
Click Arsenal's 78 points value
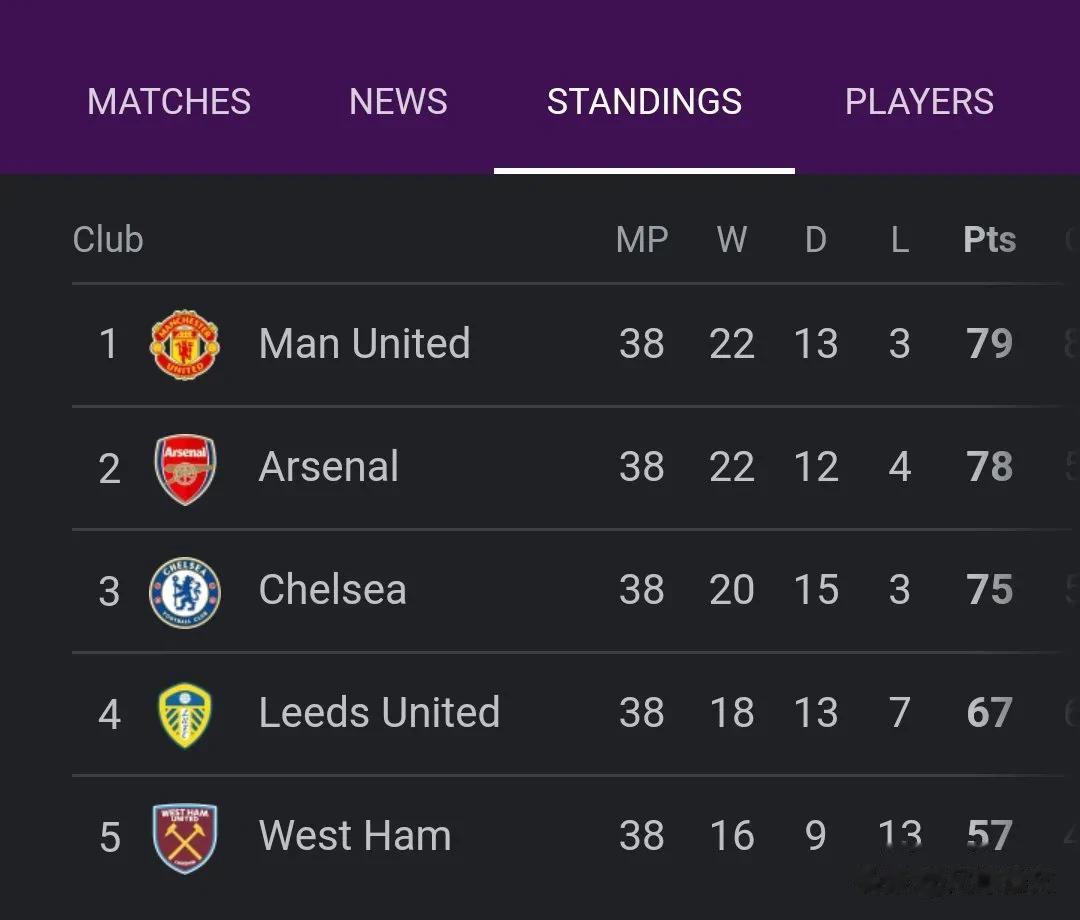tap(989, 466)
